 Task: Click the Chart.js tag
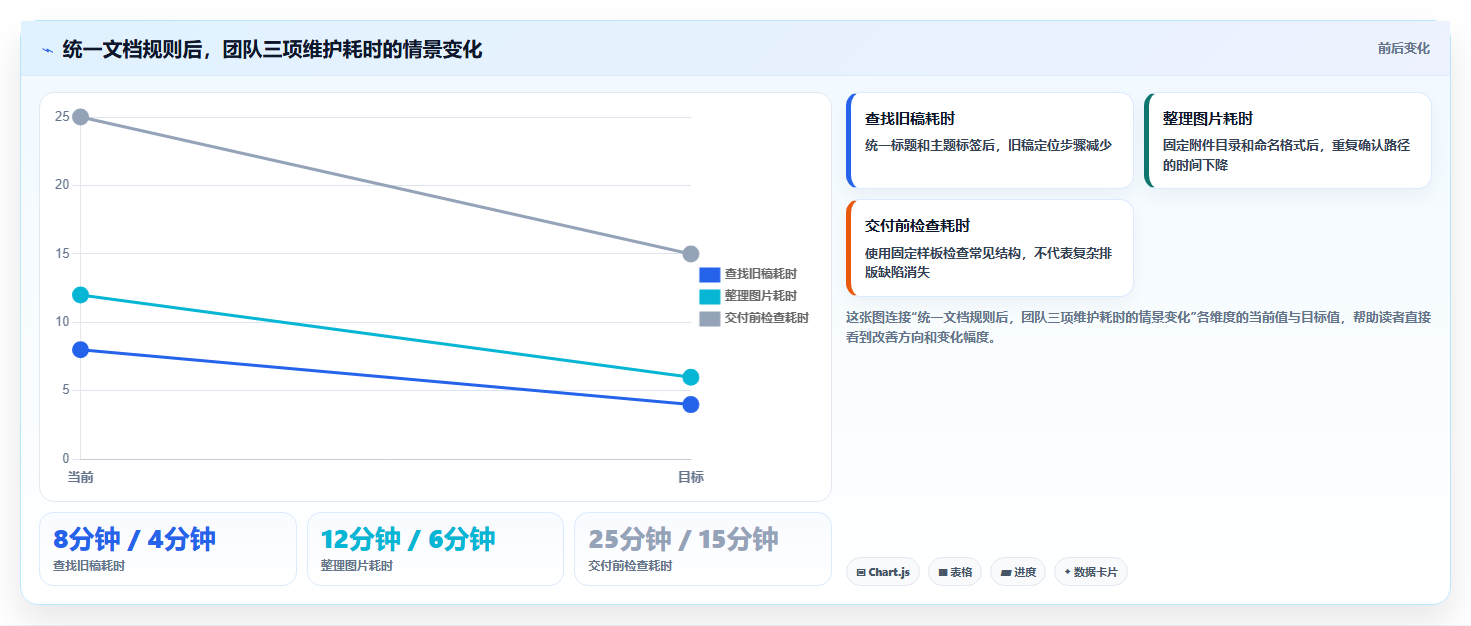point(883,572)
